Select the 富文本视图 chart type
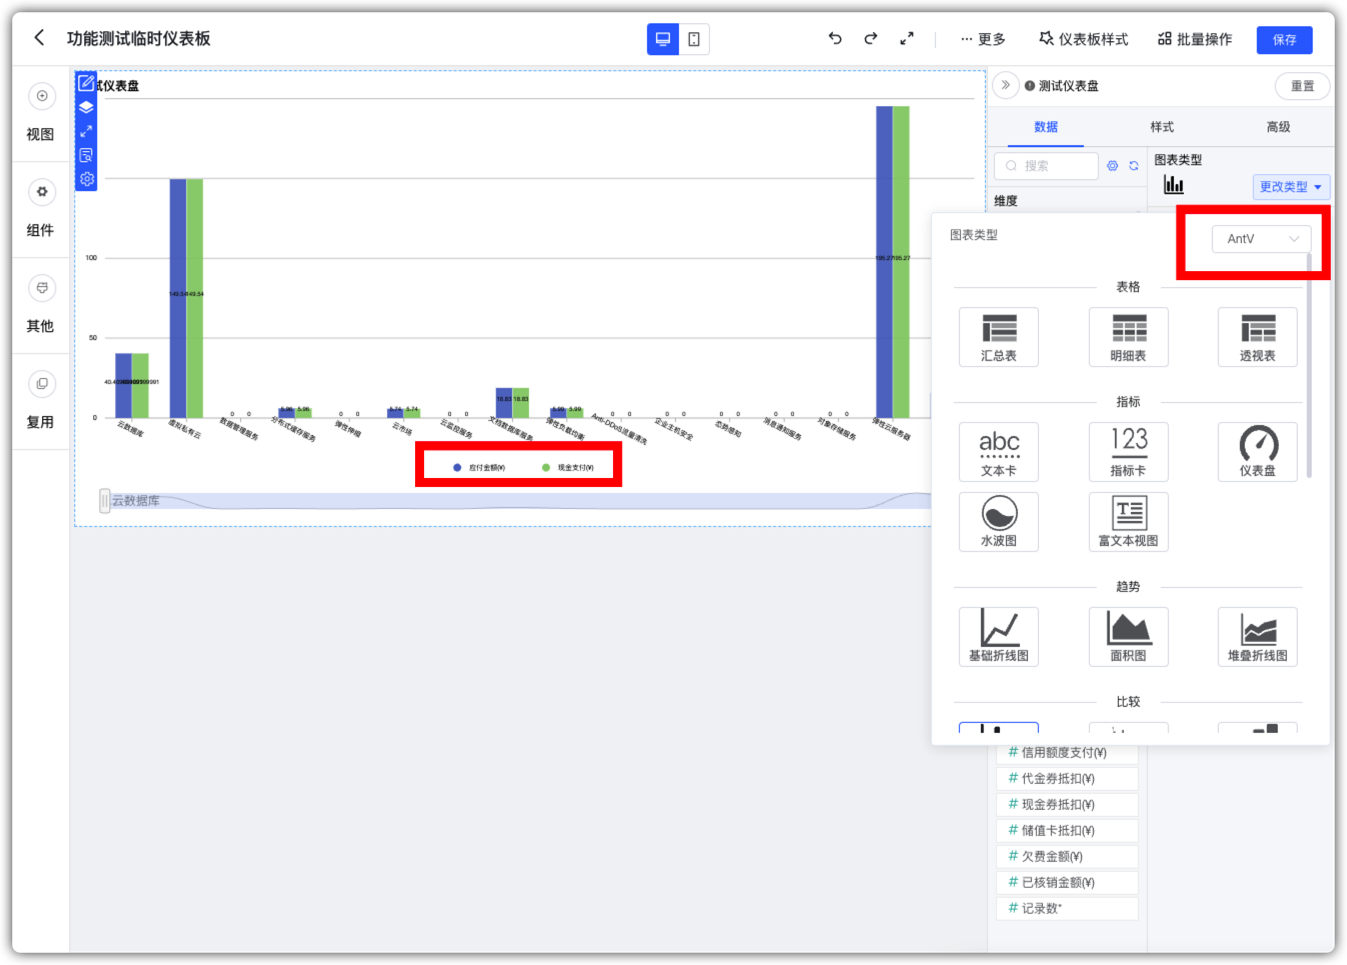Screen dimensions: 1347x965 point(1128,522)
